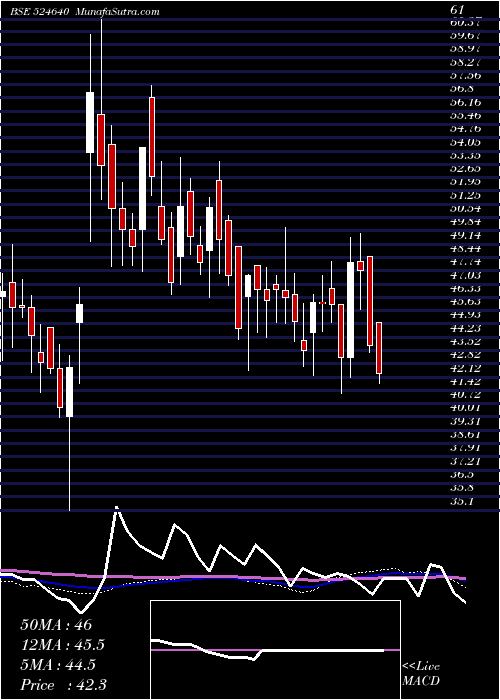Select the 'Price : 42.3' reading
The image size is (500, 700).
click(63, 685)
